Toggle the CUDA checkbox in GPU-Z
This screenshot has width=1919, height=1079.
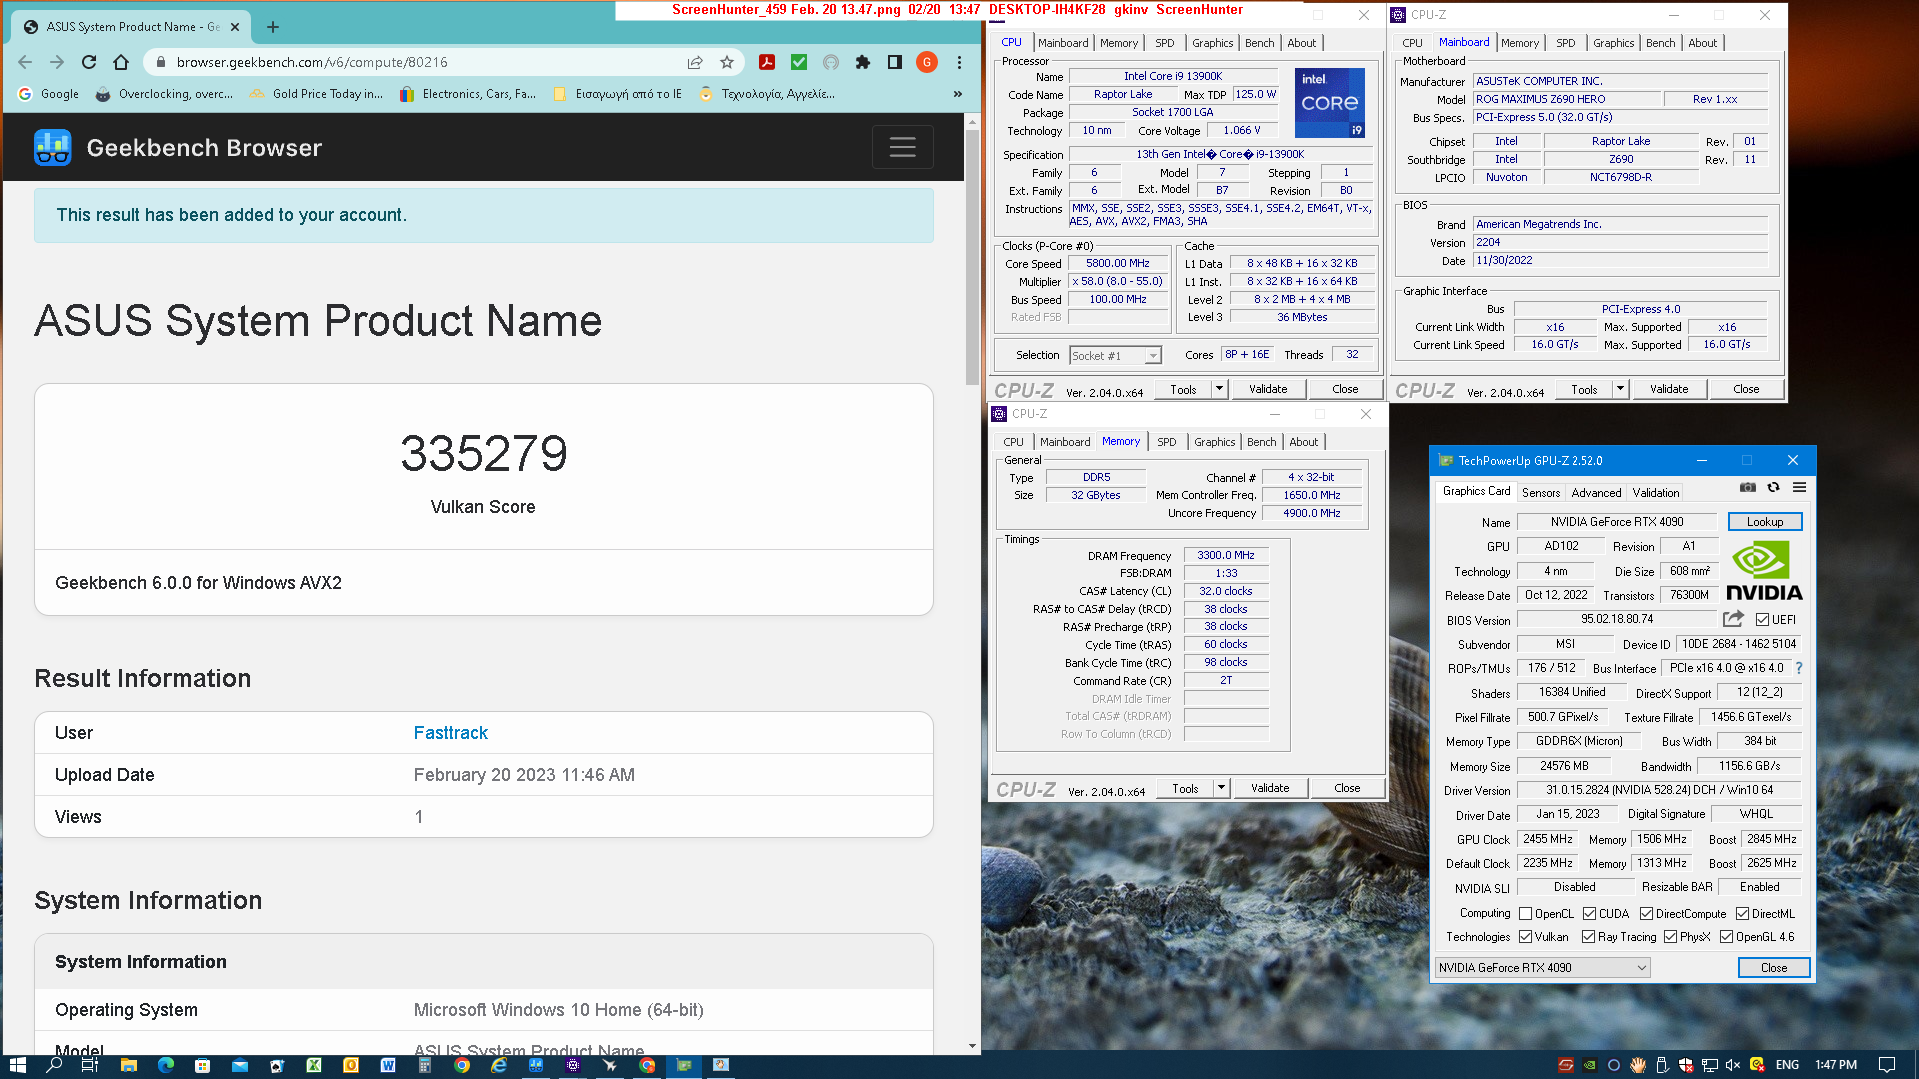[1589, 914]
